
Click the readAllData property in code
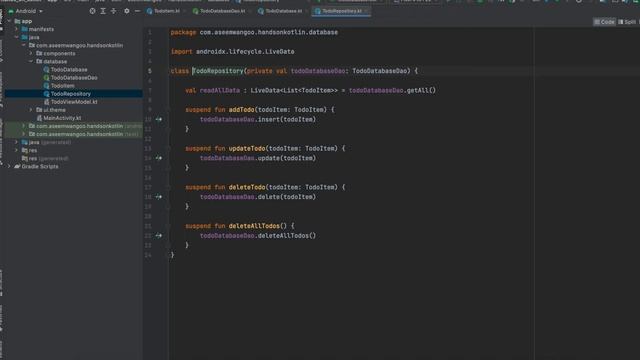click(x=220, y=90)
